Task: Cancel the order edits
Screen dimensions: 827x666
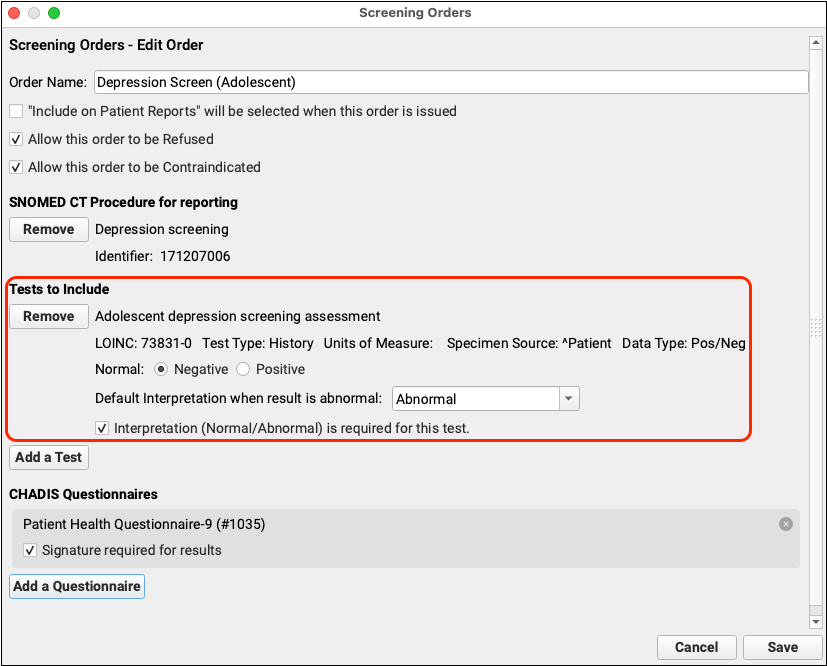Action: click(696, 647)
